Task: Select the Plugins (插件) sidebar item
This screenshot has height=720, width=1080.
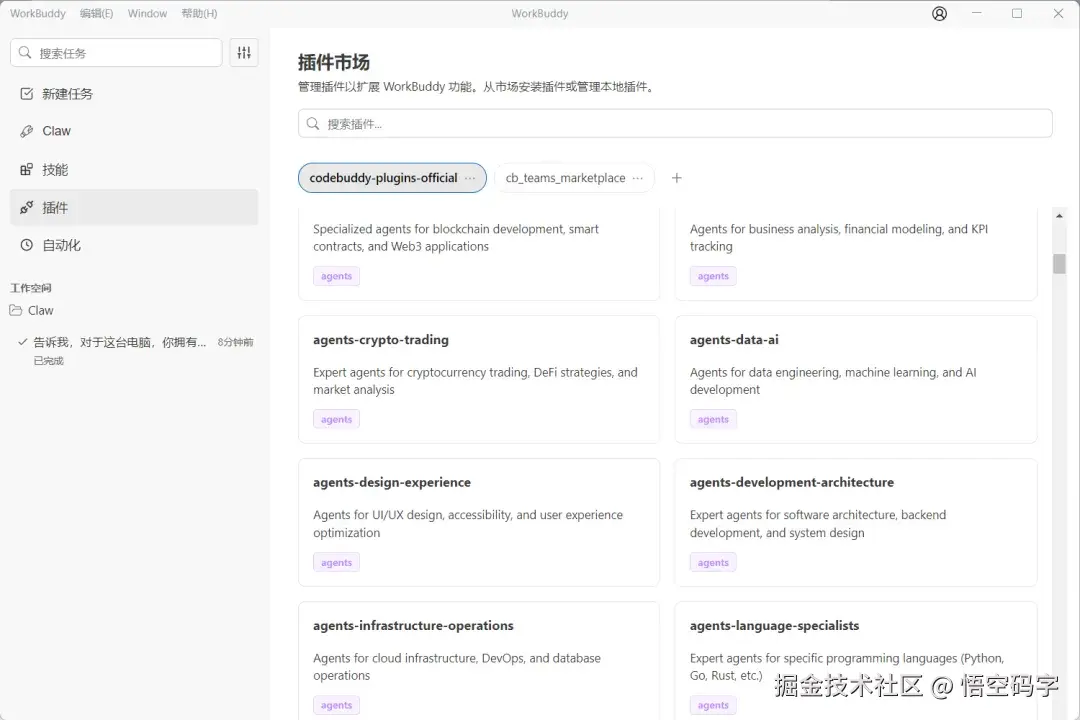Action: 55,208
